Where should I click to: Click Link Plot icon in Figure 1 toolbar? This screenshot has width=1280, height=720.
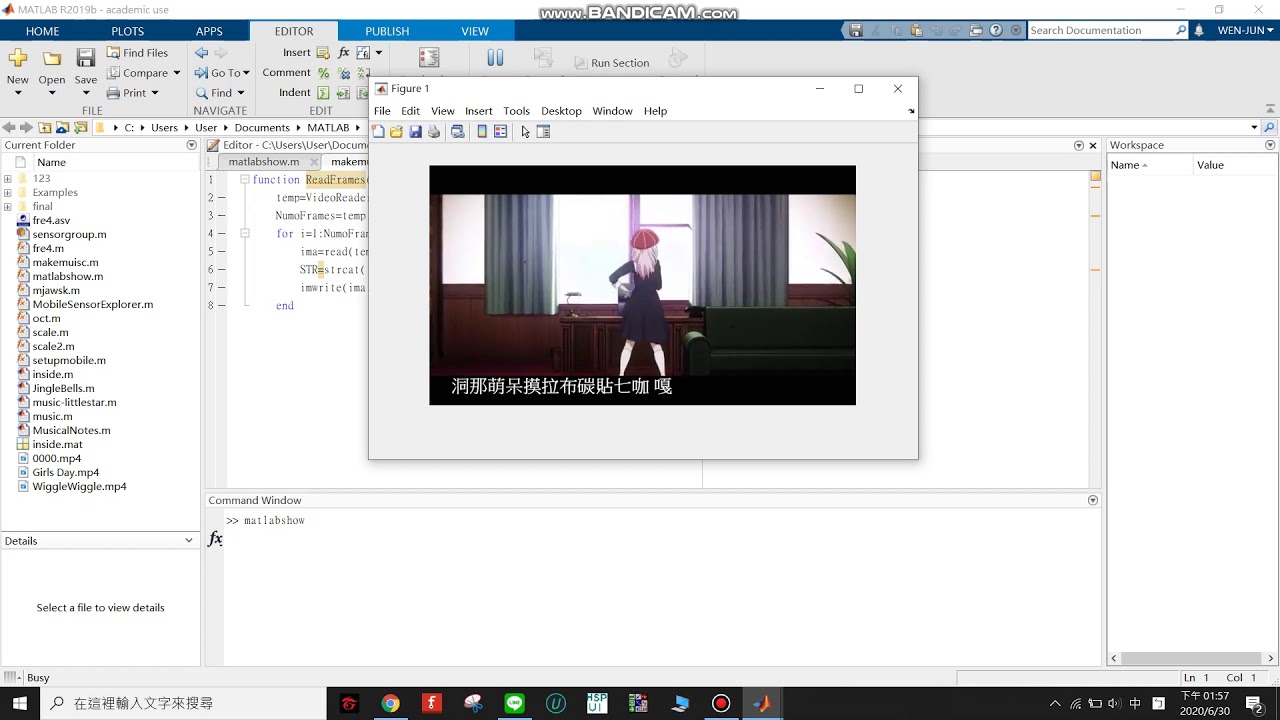click(458, 132)
